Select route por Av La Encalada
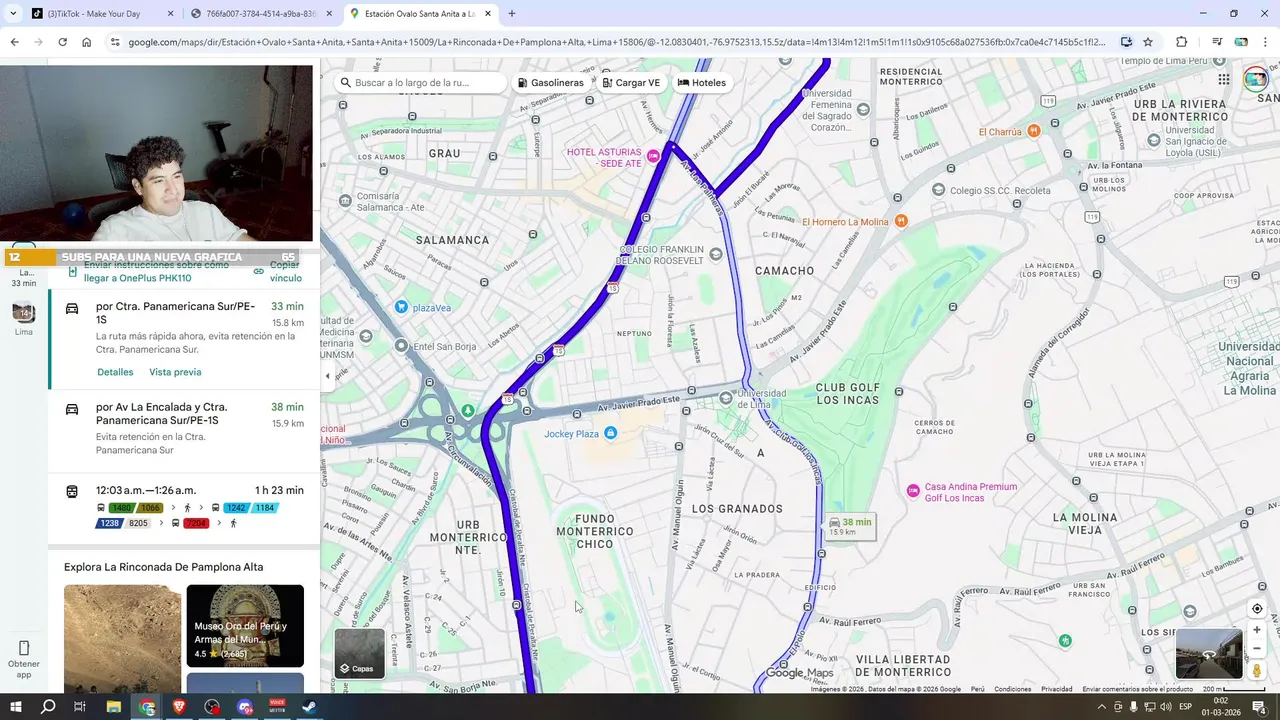The height and width of the screenshot is (720, 1280). [x=184, y=432]
